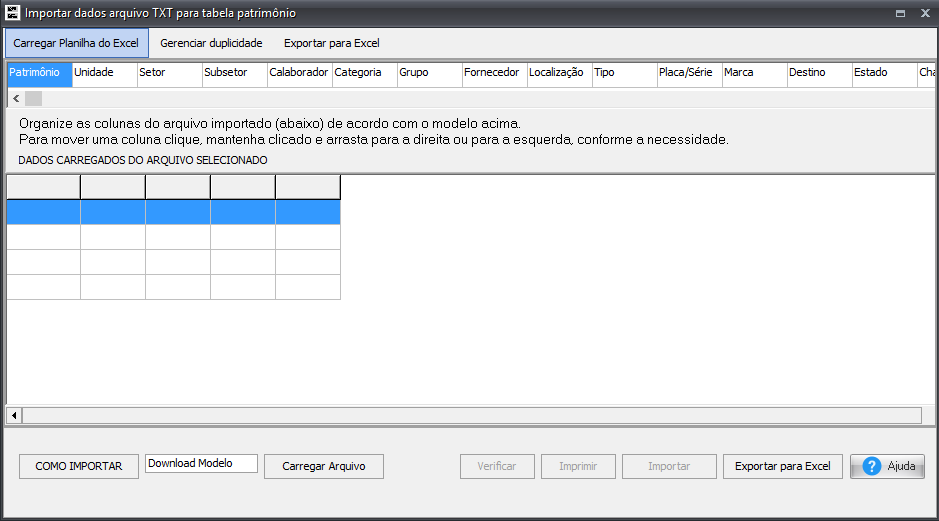Image resolution: width=939 pixels, height=521 pixels.
Task: Select the Patrimônio column header
Action: (x=39, y=73)
